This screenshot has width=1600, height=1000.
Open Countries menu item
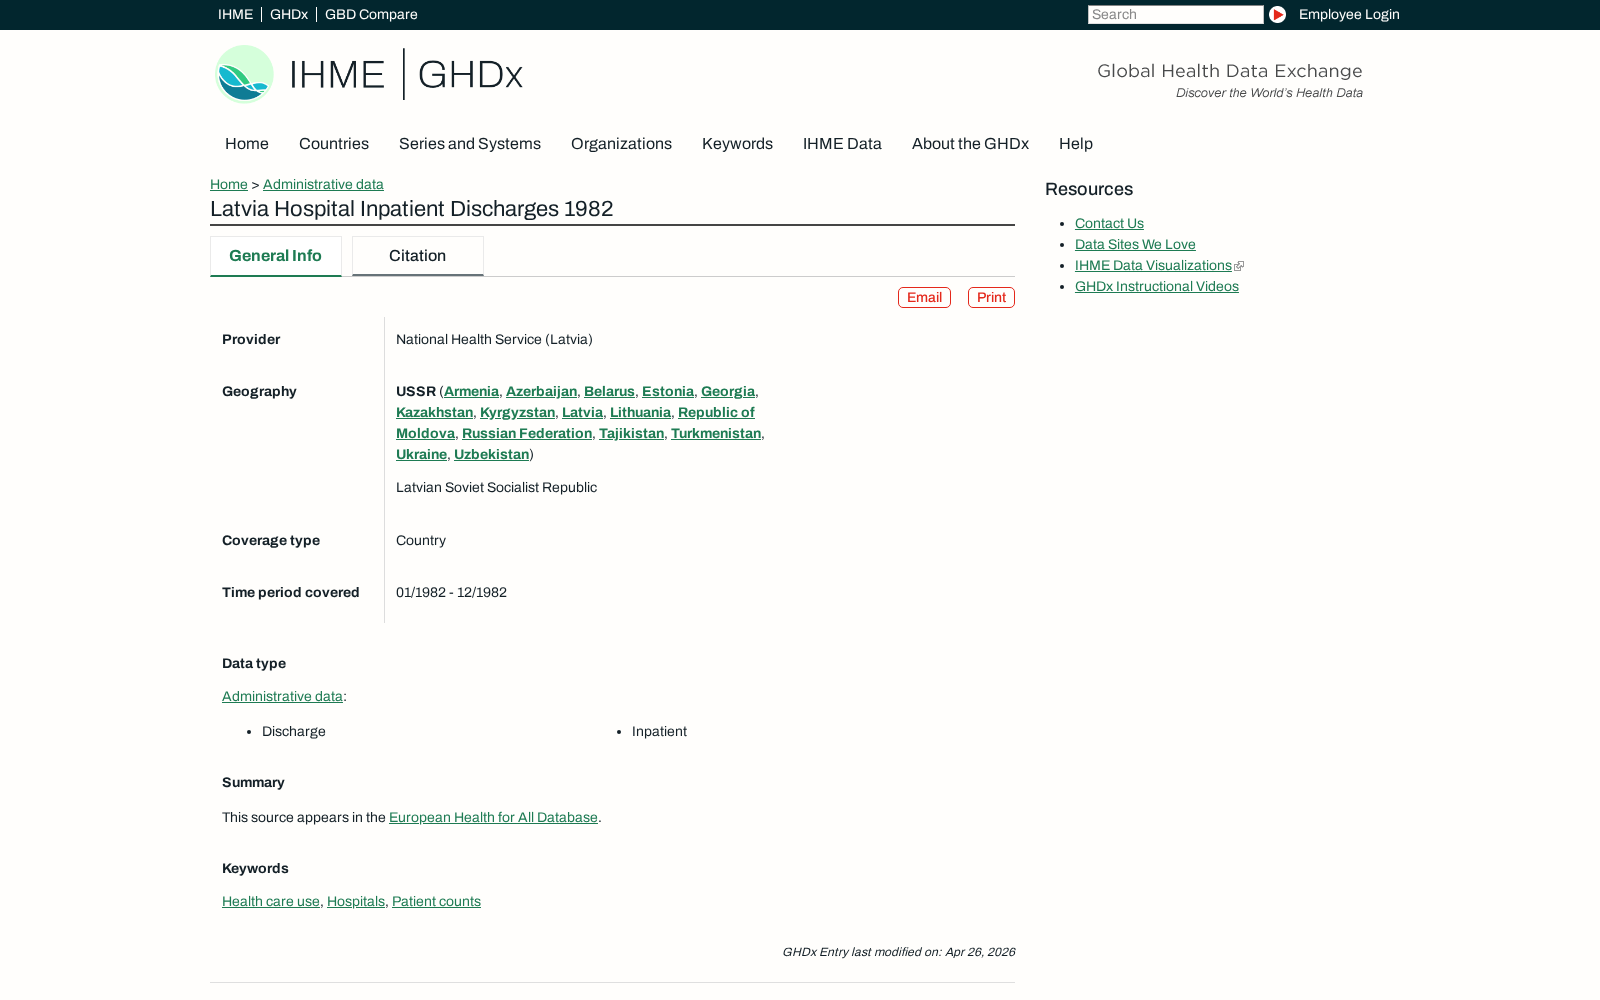pyautogui.click(x=334, y=144)
